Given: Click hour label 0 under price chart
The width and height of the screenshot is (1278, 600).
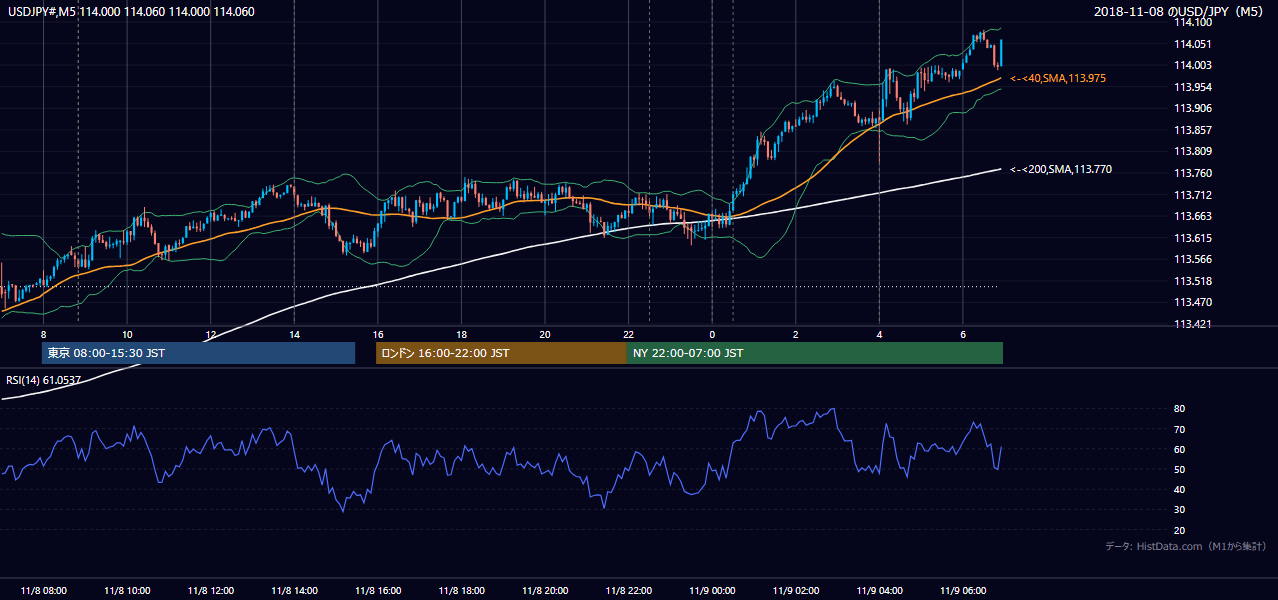Looking at the screenshot, I should (712, 334).
